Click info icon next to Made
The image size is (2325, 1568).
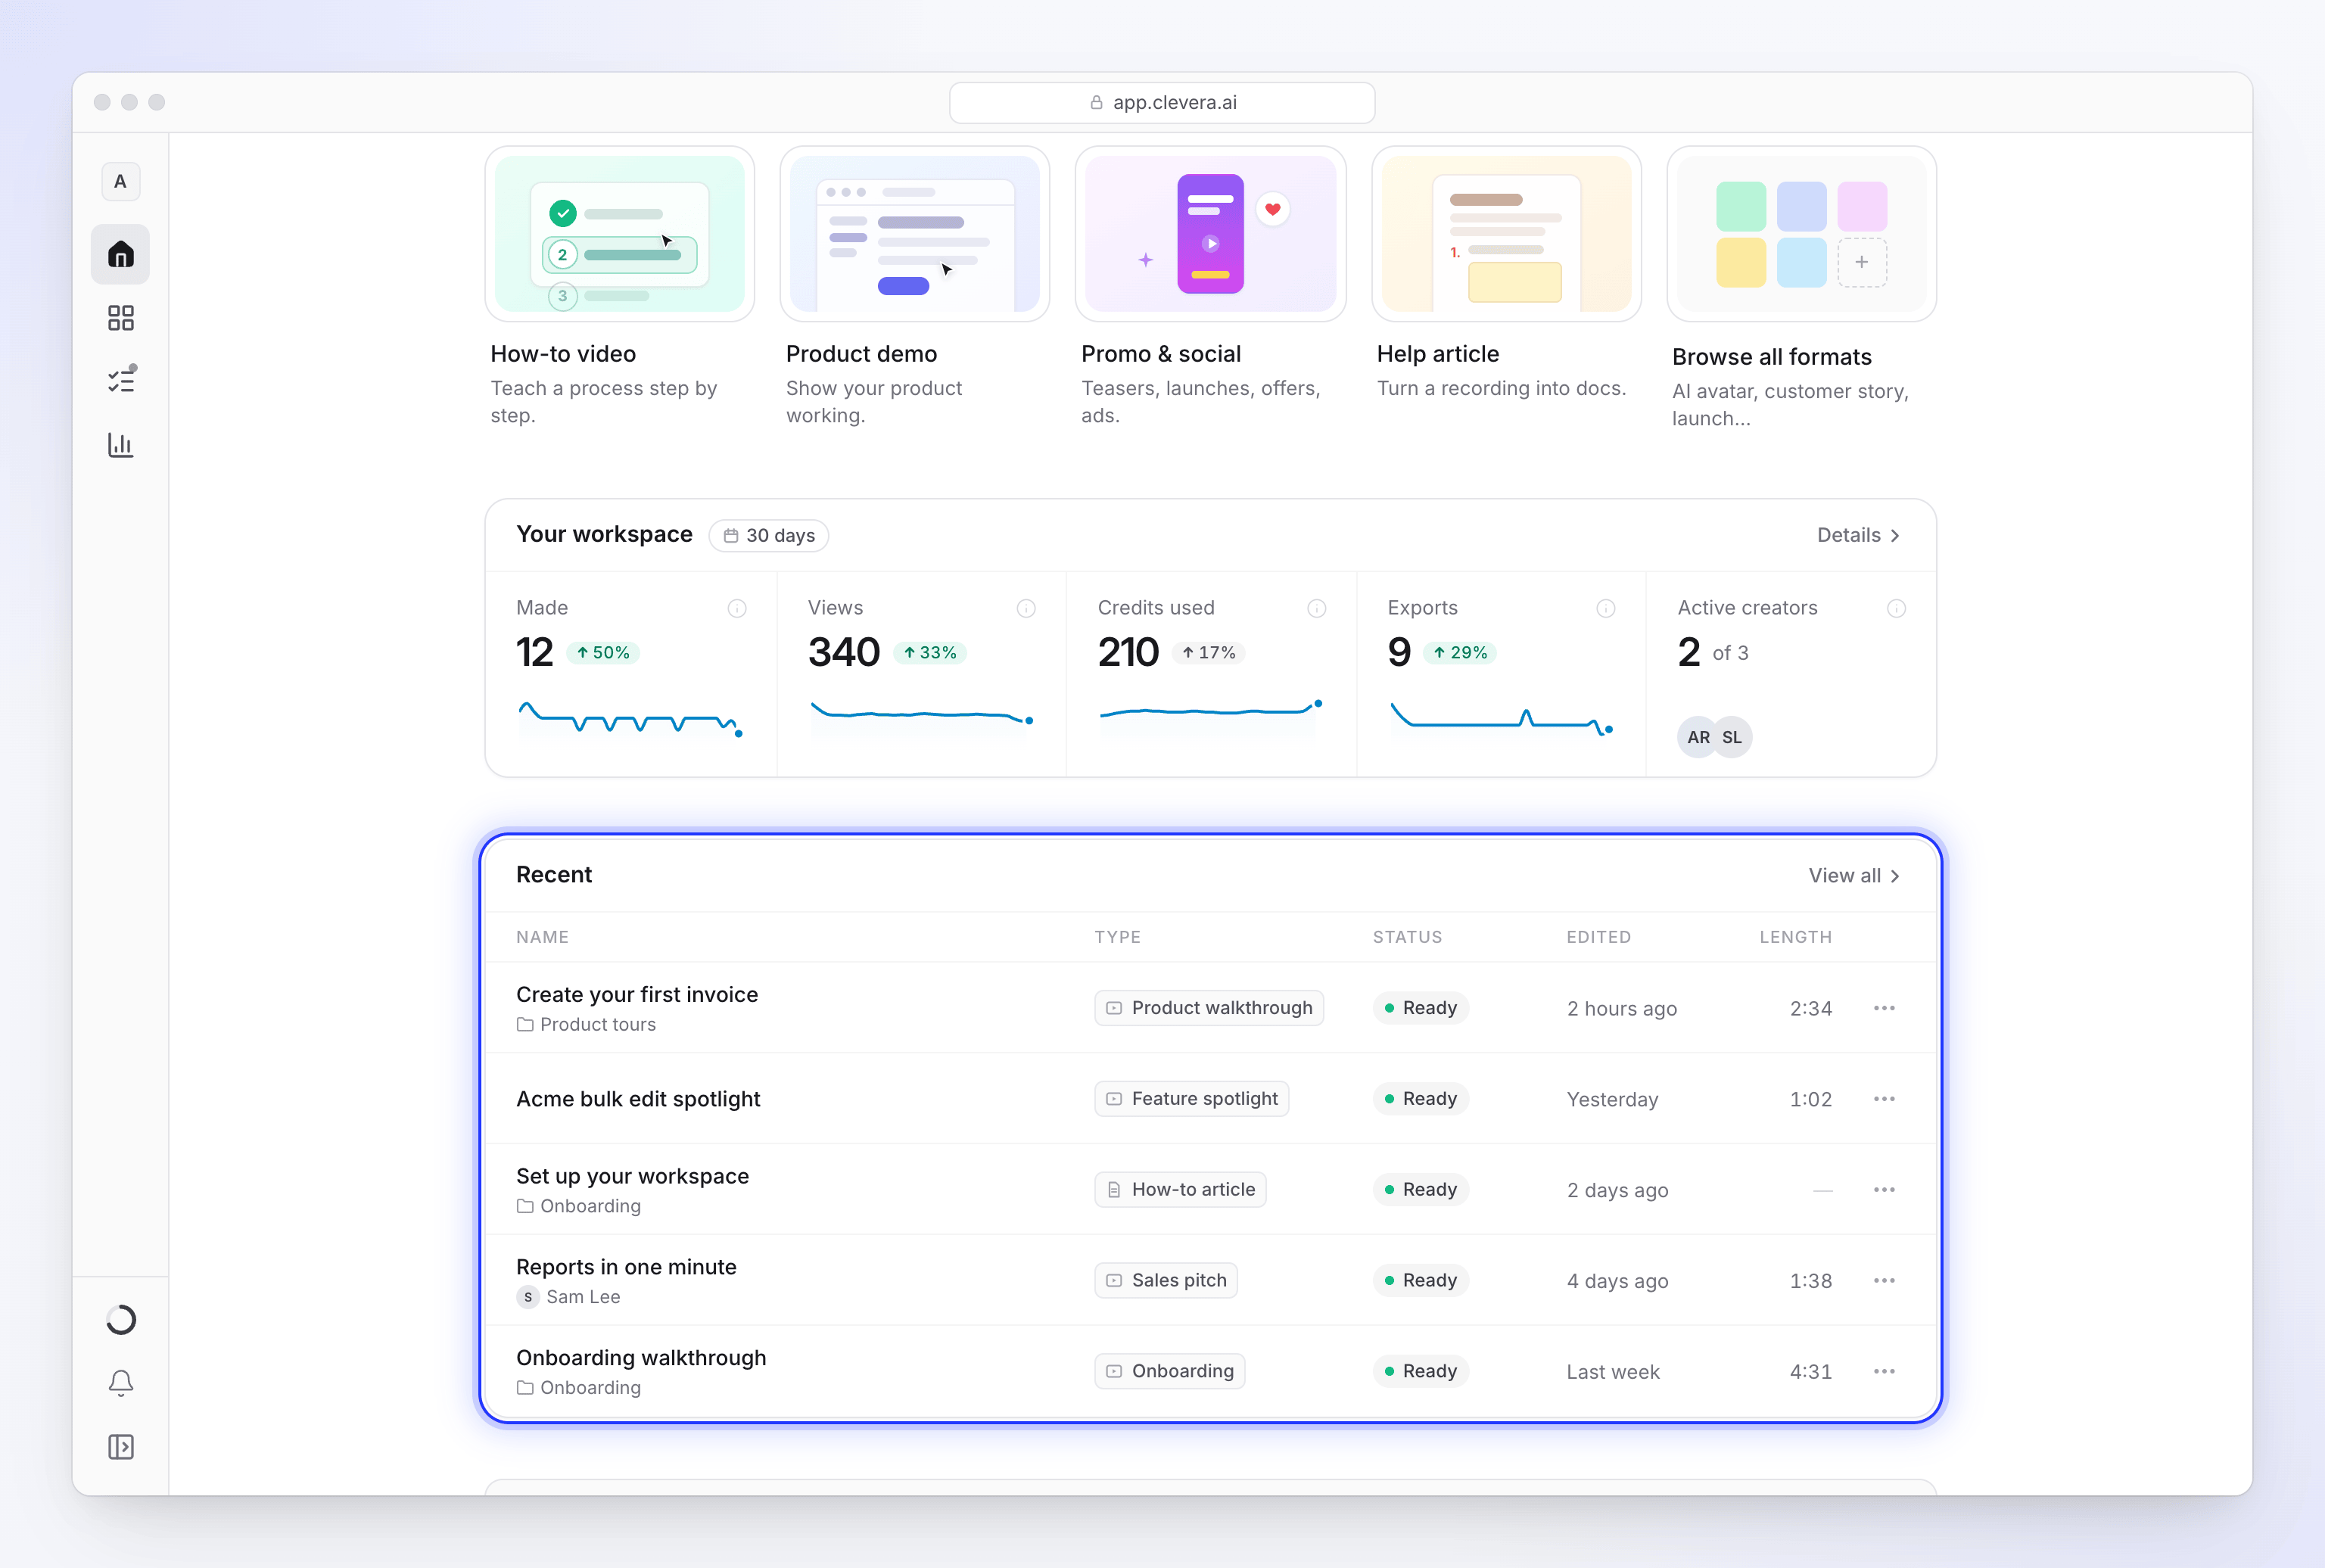click(x=737, y=608)
